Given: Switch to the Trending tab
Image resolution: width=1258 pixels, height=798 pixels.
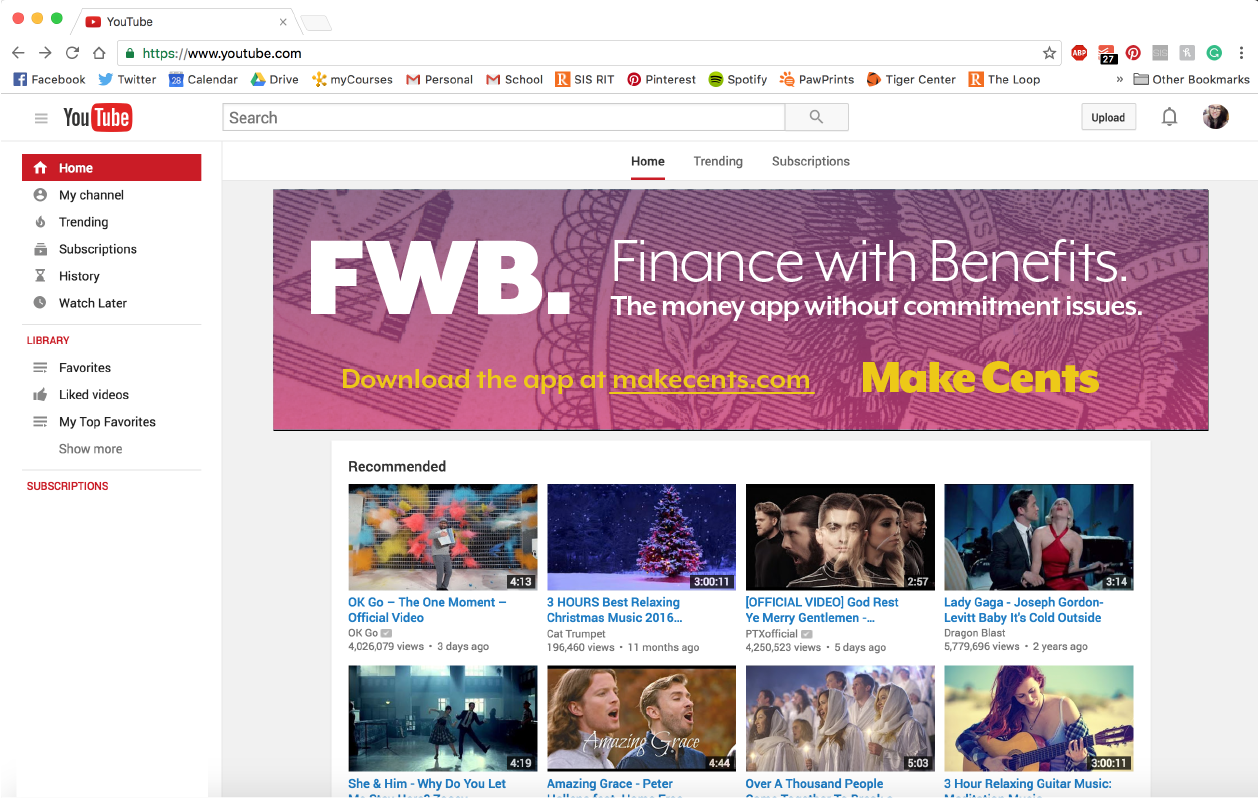Looking at the screenshot, I should point(718,161).
